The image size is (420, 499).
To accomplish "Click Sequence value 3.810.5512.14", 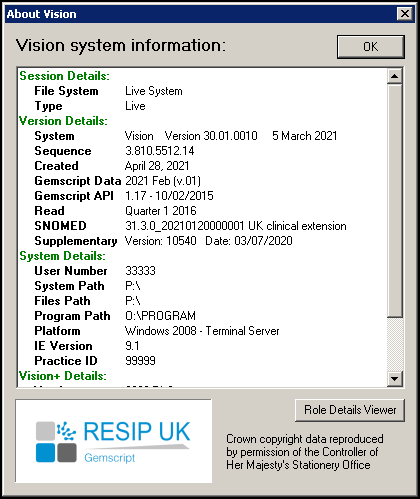I will coord(160,151).
